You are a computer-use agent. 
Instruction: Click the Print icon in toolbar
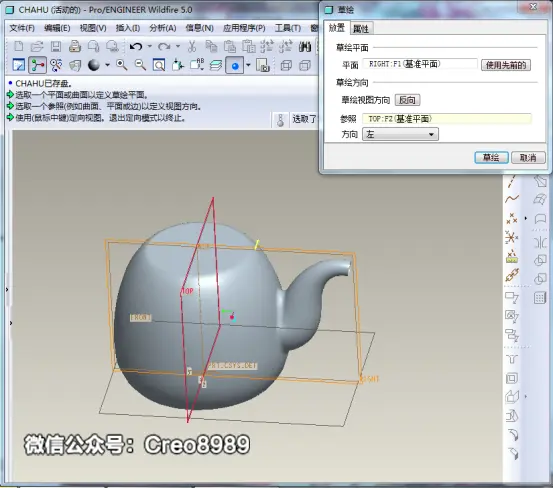coord(75,46)
